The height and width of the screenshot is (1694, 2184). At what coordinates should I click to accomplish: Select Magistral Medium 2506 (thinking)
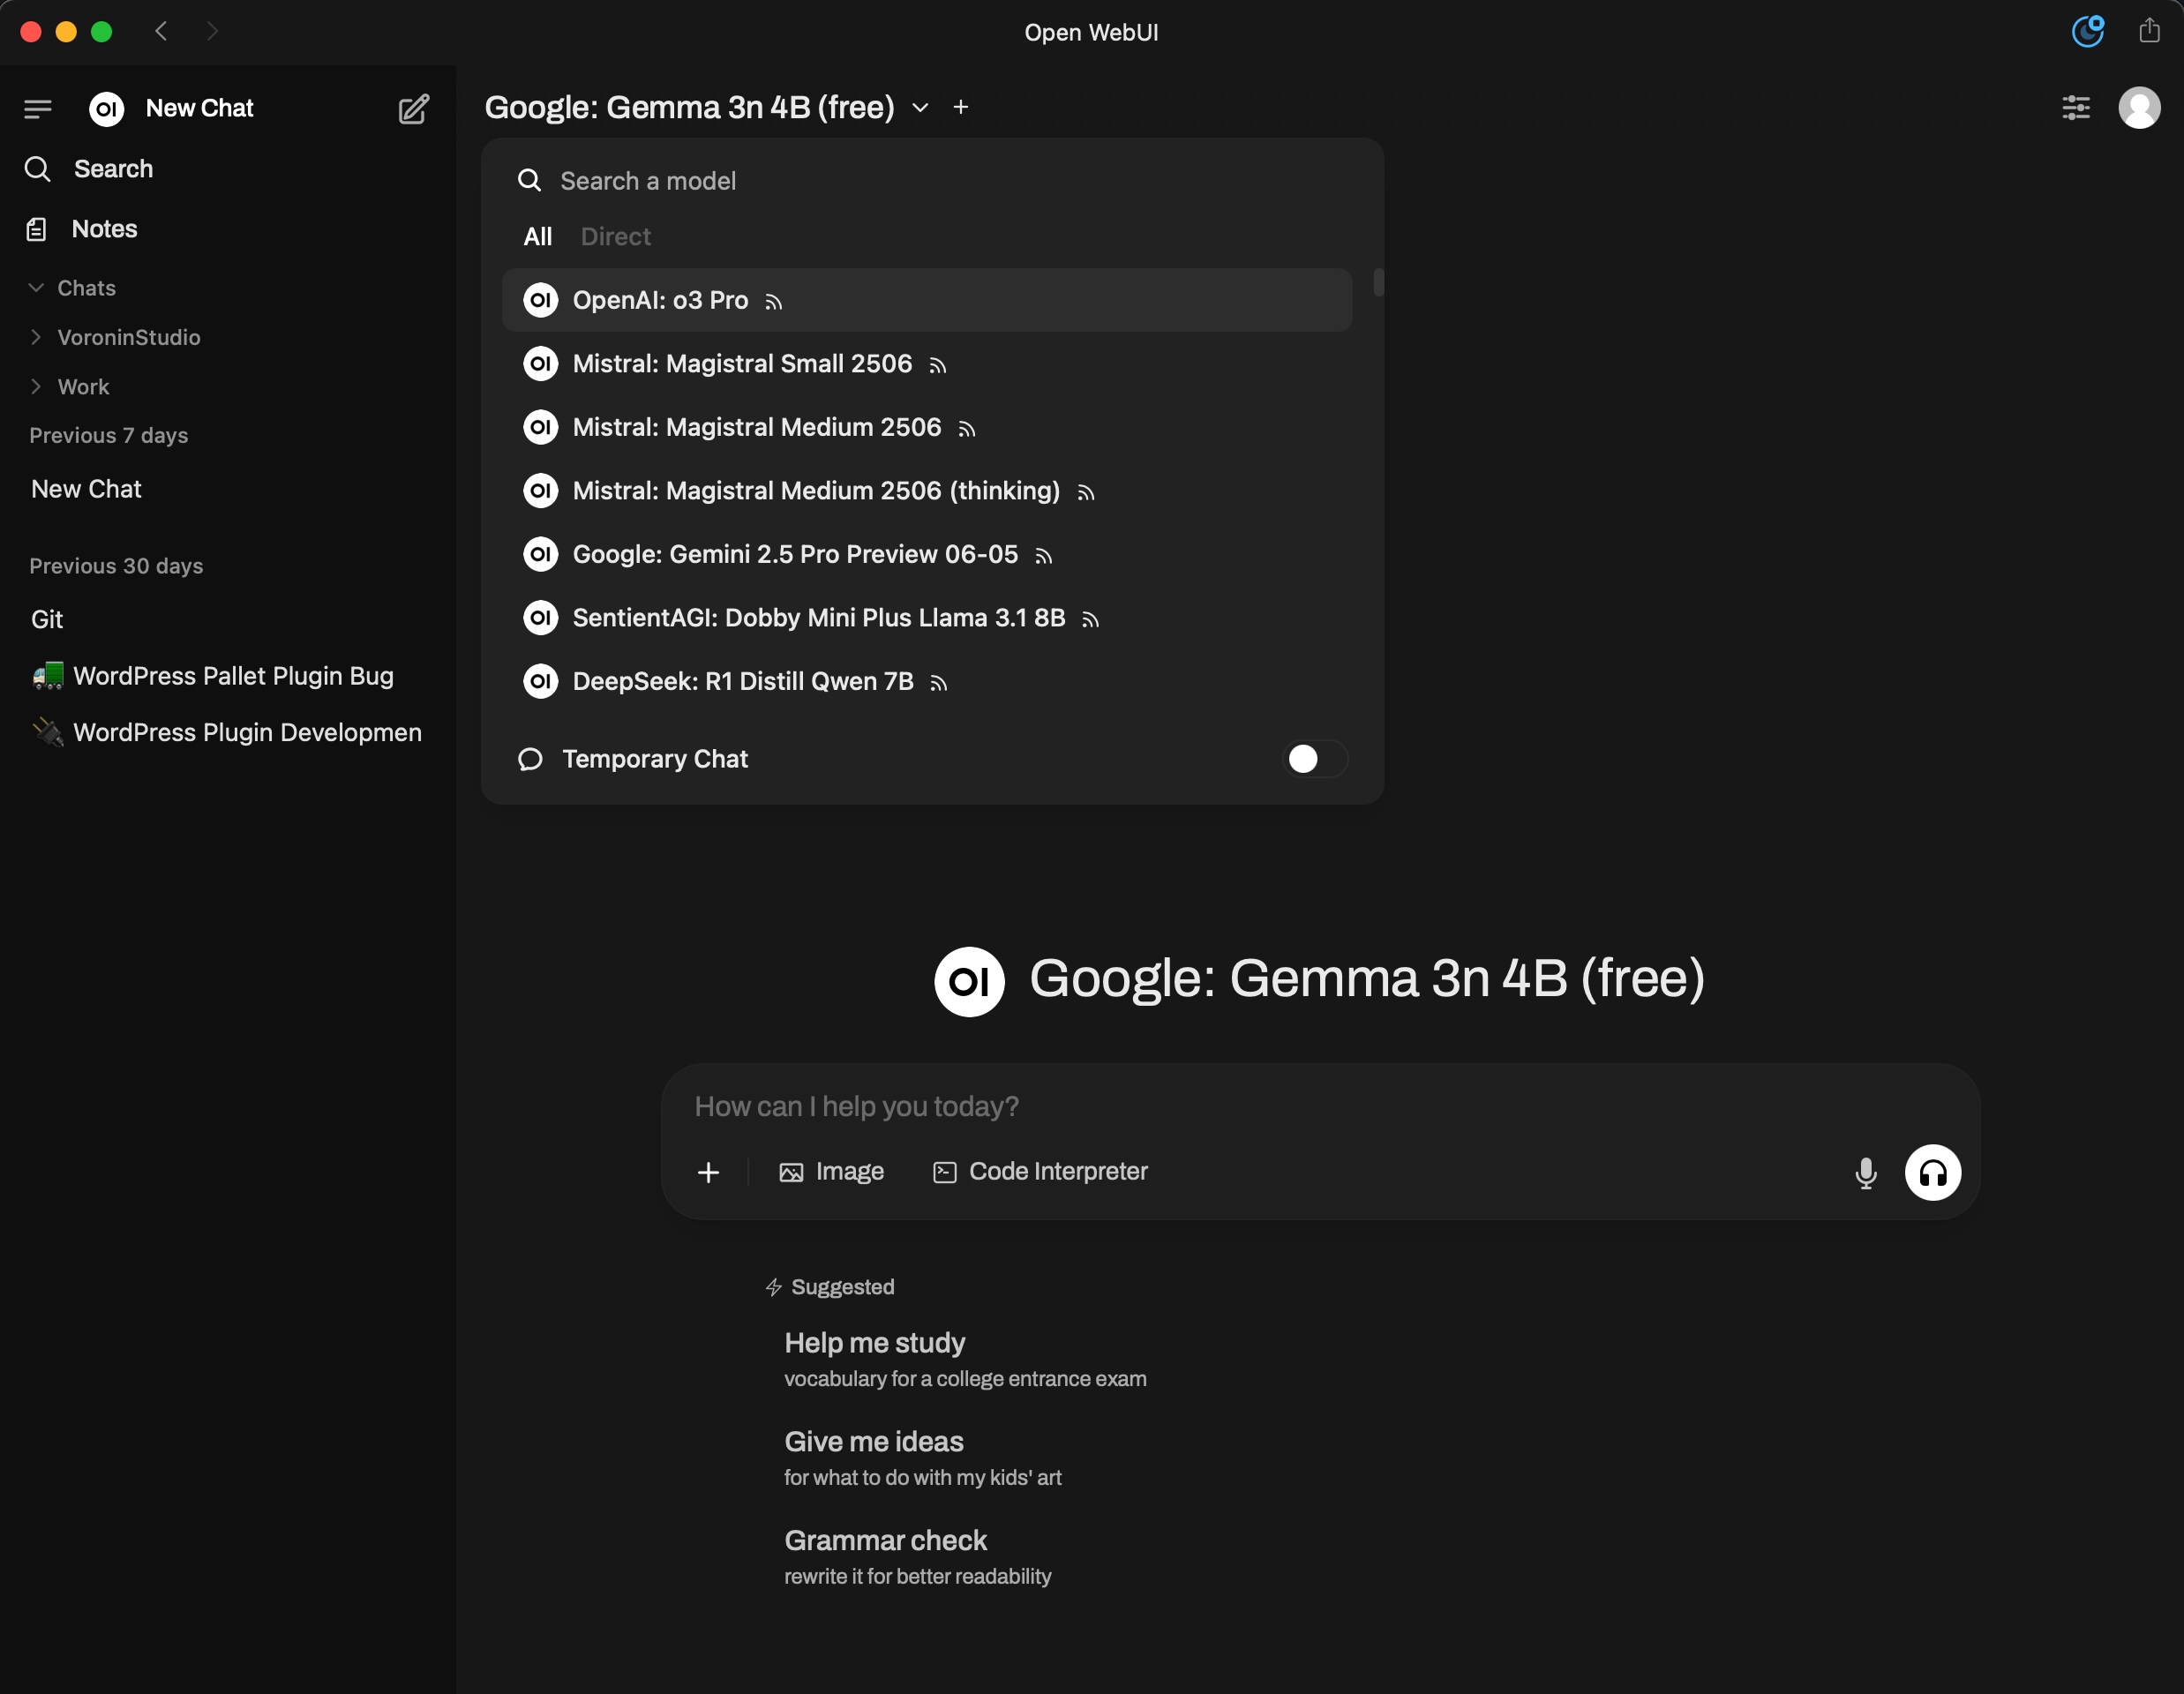coord(926,490)
